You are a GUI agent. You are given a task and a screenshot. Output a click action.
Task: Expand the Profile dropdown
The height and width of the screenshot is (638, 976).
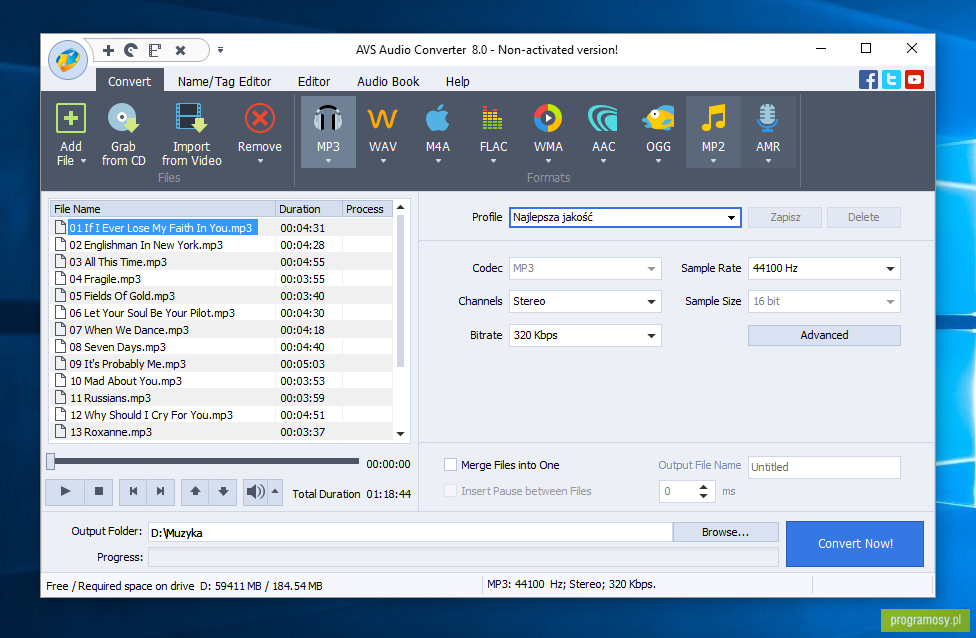(731, 217)
